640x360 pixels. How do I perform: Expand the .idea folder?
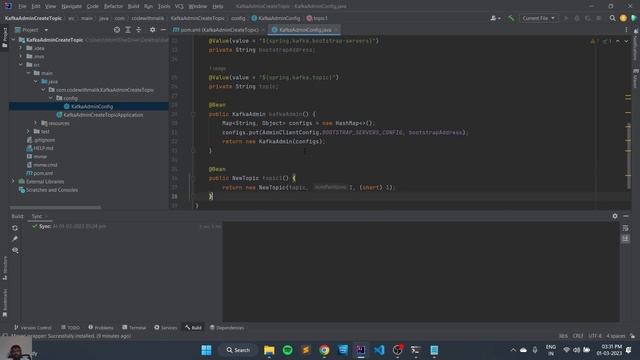click(x=21, y=48)
